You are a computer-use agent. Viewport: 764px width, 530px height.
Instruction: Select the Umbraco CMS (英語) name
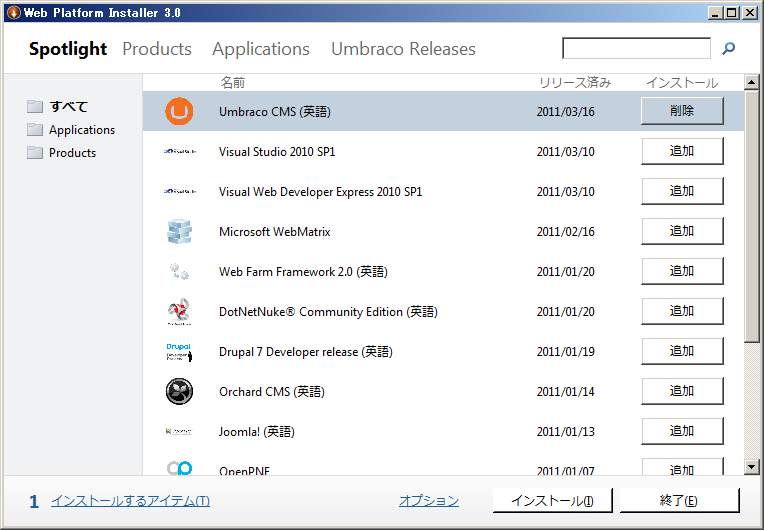[x=275, y=112]
